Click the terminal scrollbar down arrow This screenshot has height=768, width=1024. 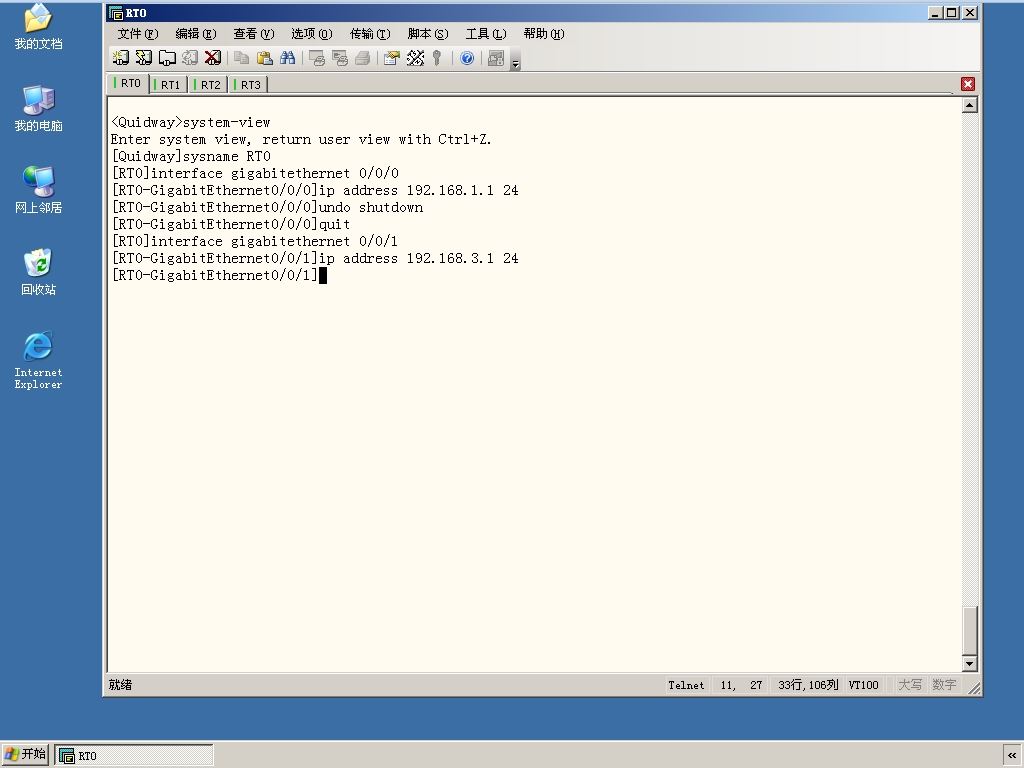[x=970, y=664]
